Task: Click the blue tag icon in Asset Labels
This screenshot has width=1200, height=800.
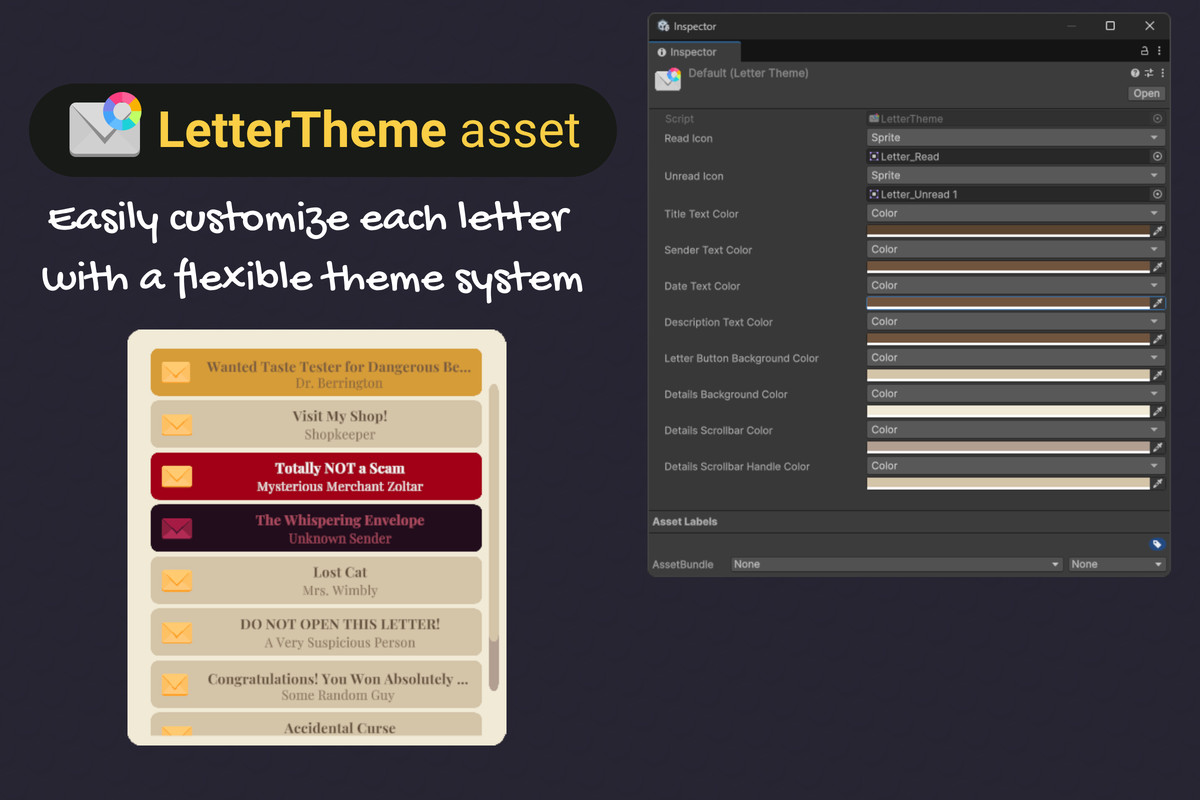Action: tap(1157, 544)
